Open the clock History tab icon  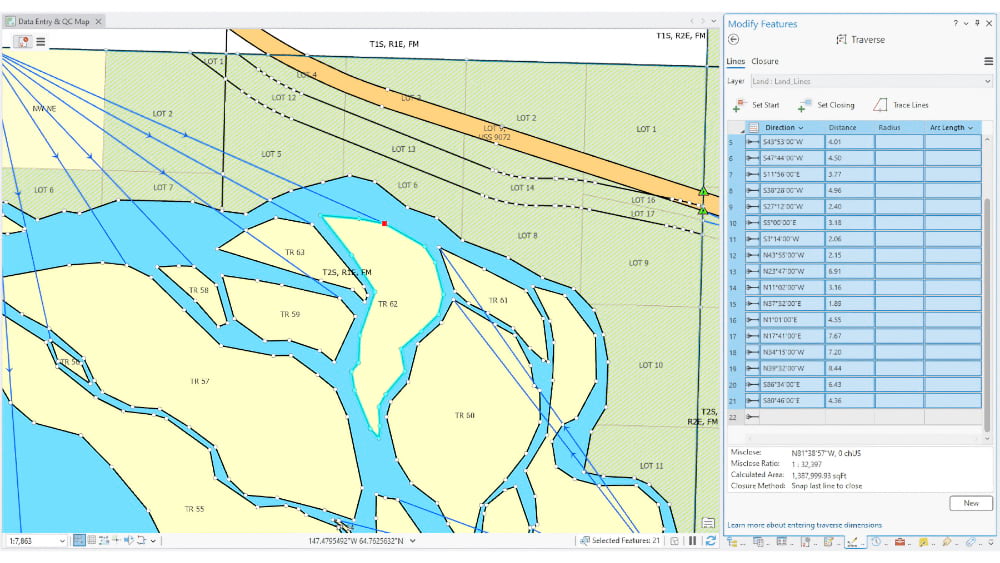[876, 543]
